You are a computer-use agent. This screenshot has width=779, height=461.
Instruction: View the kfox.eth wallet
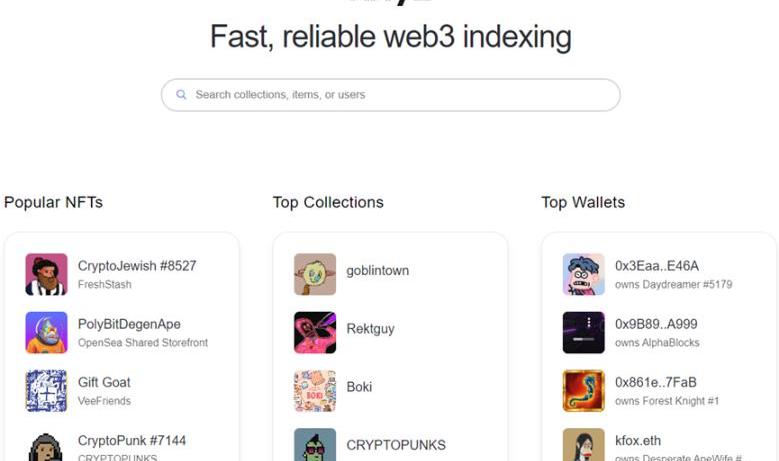click(638, 441)
